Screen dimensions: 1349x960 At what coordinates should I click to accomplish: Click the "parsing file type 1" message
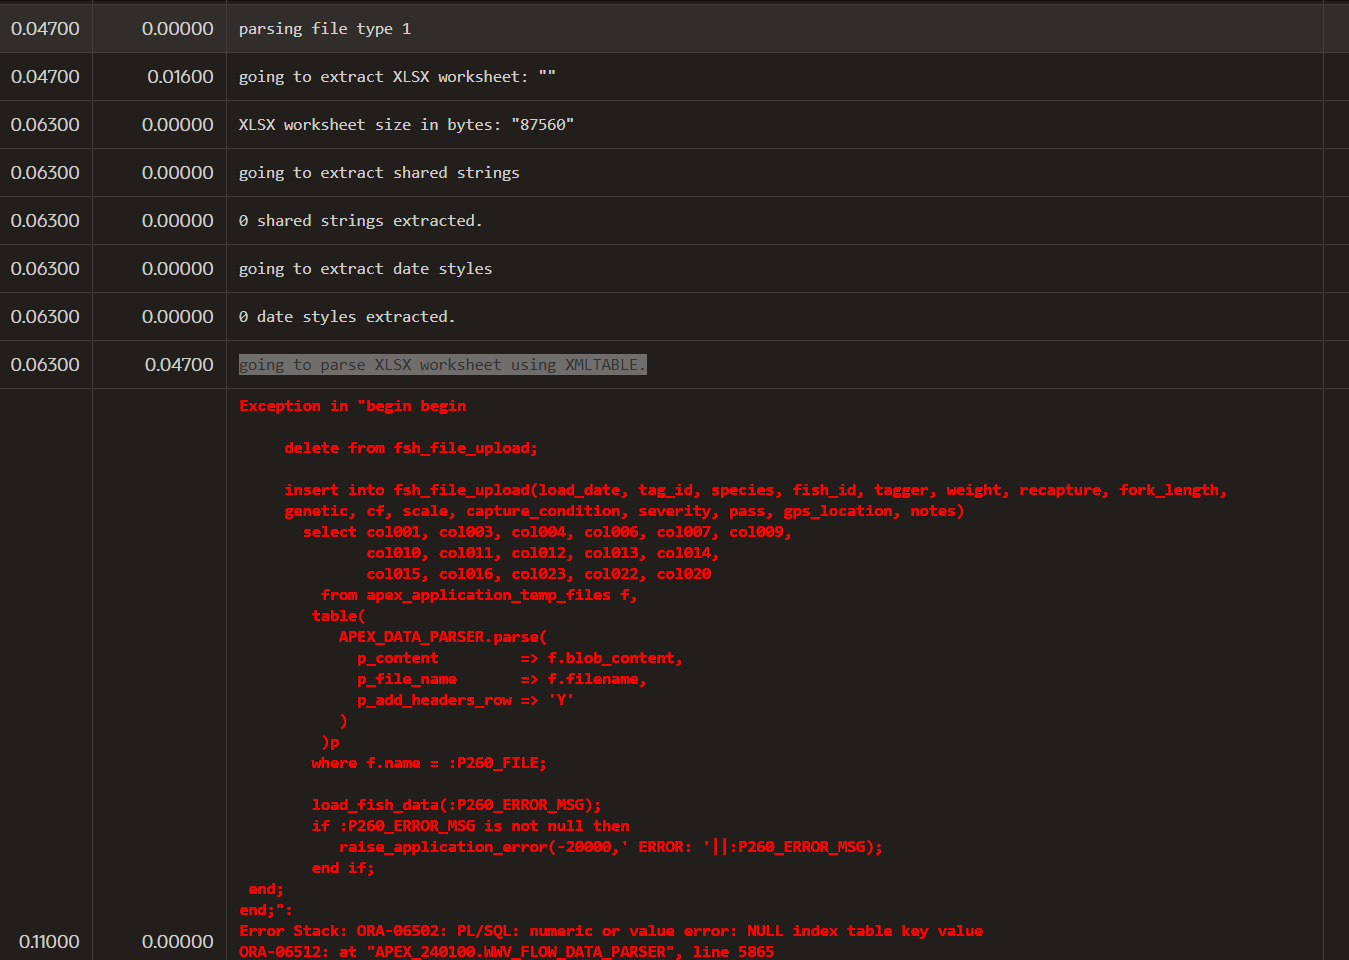click(324, 29)
